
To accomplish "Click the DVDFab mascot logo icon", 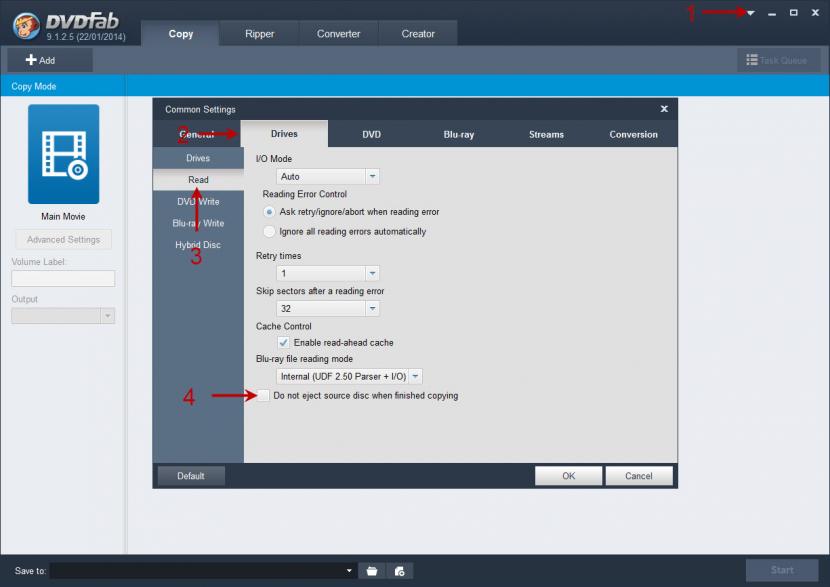I will coord(26,25).
